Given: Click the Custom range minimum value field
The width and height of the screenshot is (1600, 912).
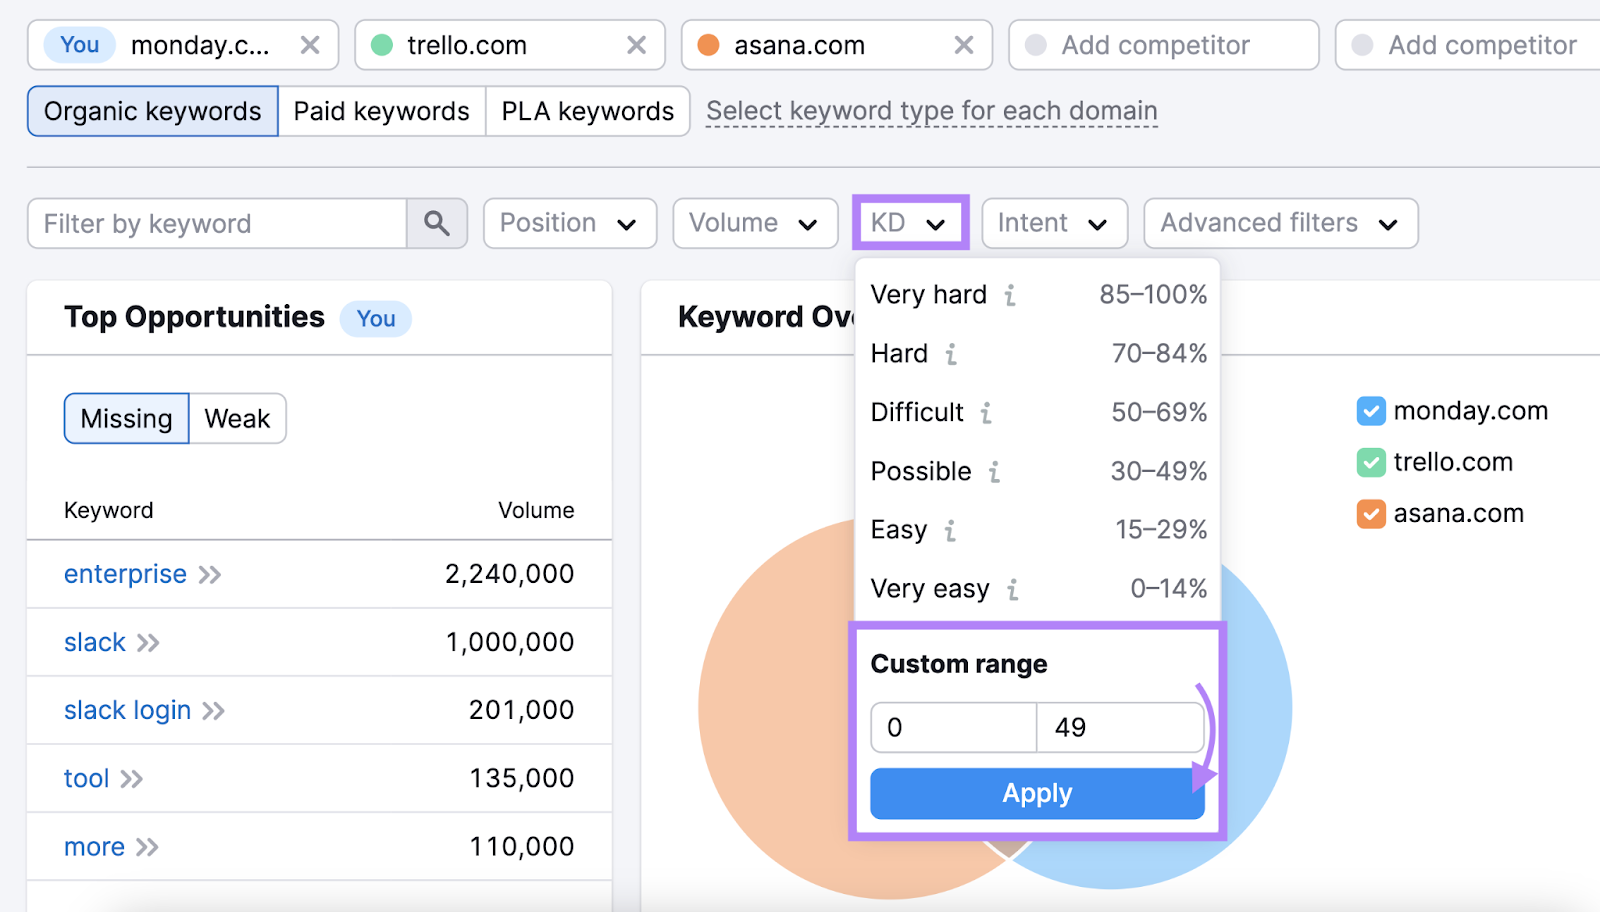Looking at the screenshot, I should [x=952, y=727].
